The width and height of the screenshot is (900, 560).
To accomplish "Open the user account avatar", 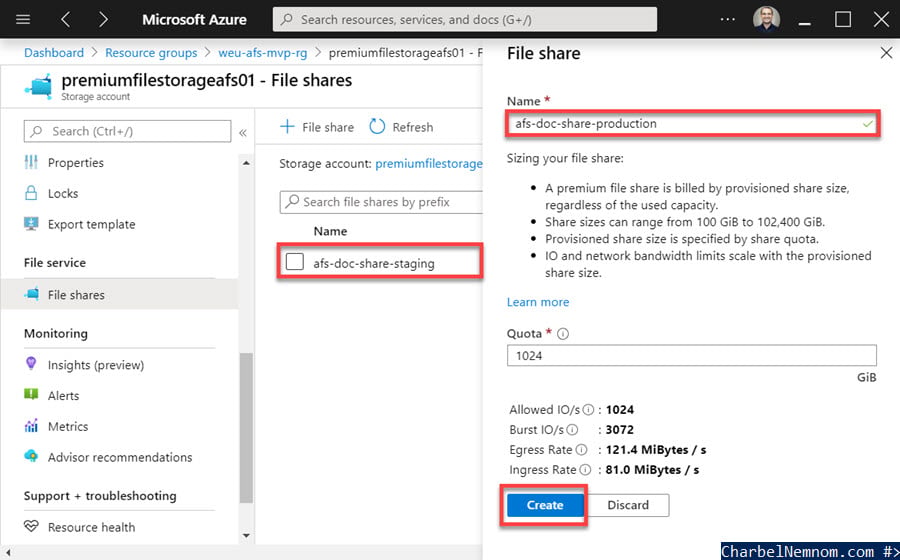I will 766,20.
